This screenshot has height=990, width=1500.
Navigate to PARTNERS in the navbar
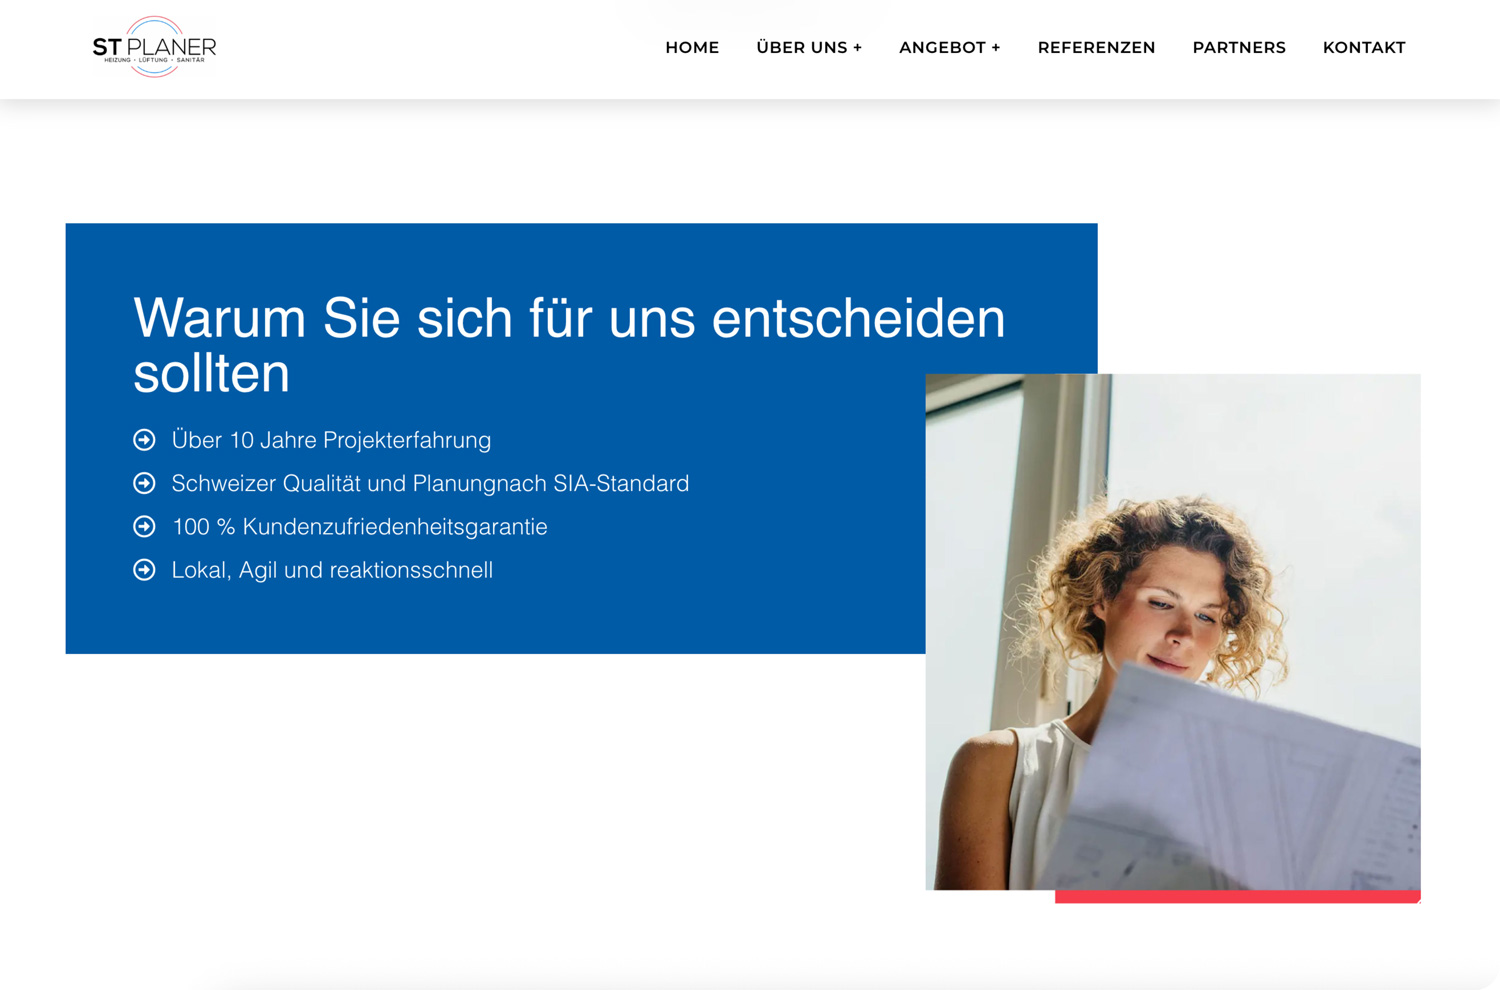tap(1239, 48)
